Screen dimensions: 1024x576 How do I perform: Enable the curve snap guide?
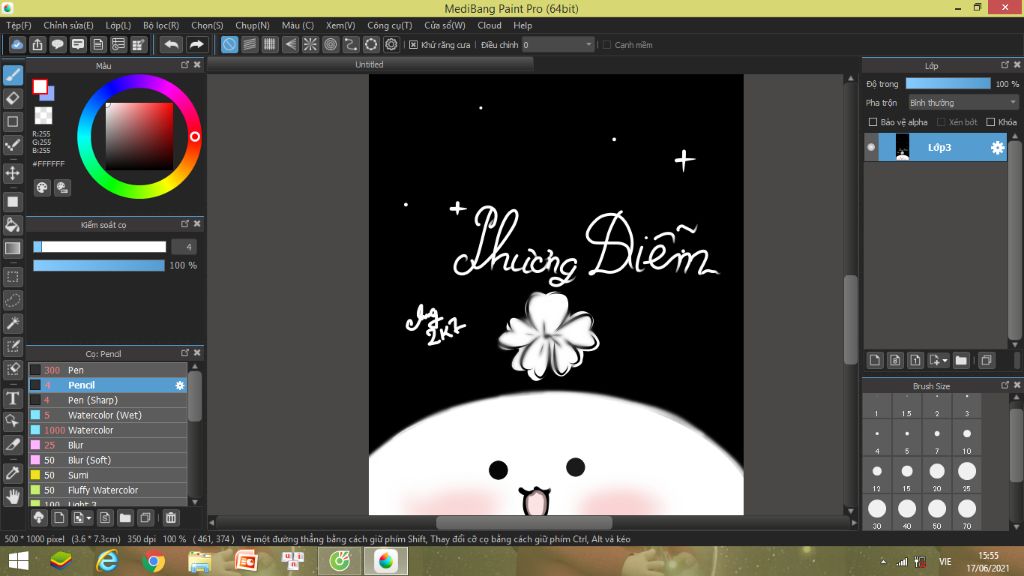pos(351,44)
